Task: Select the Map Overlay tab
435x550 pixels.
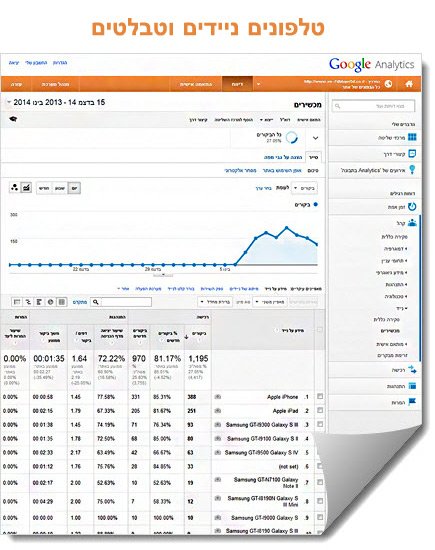Action: 283,157
